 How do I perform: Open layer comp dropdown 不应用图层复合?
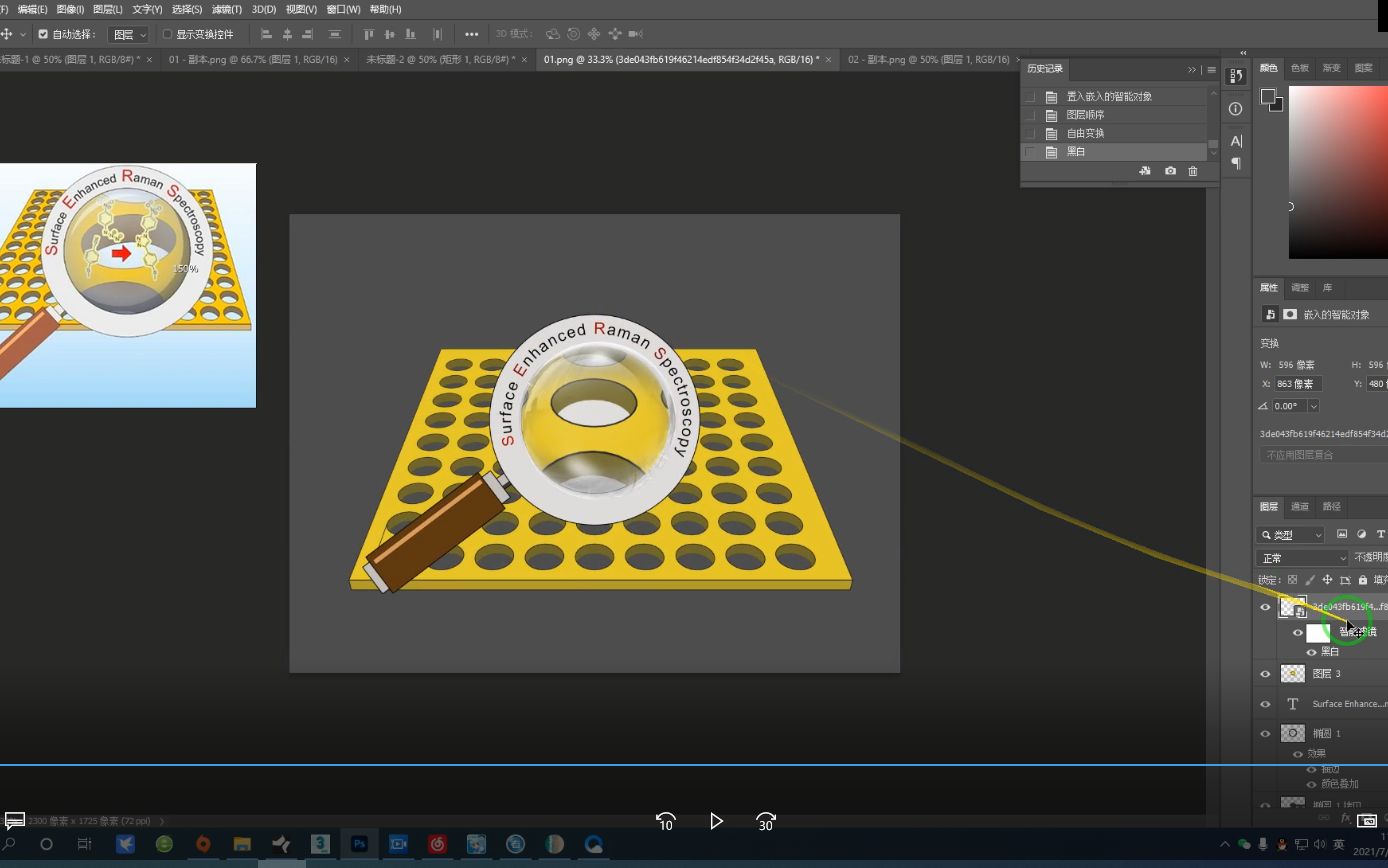point(1323,455)
